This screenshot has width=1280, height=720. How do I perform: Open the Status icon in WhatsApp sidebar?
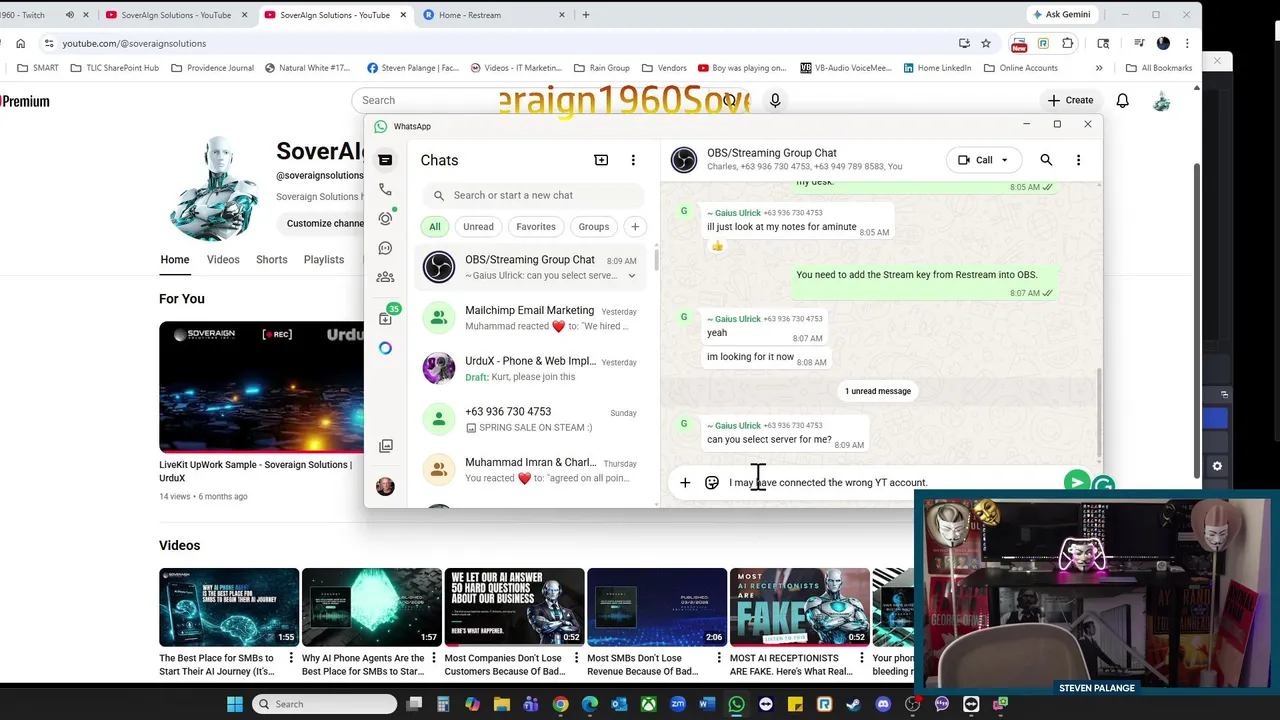385,219
